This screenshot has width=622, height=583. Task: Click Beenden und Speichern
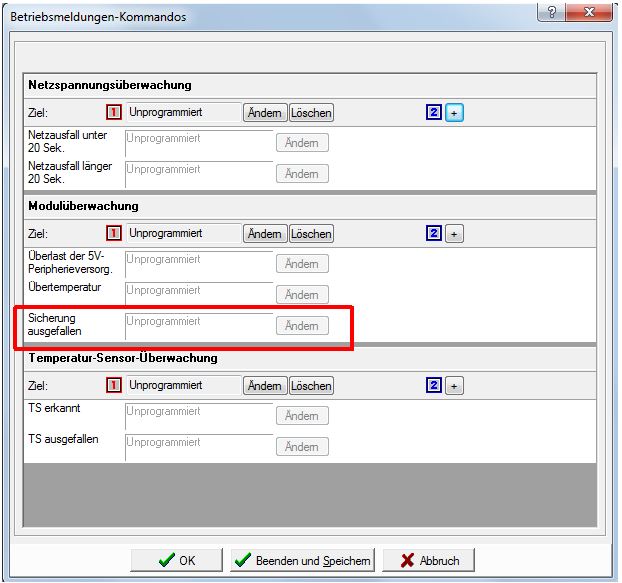pyautogui.click(x=303, y=561)
